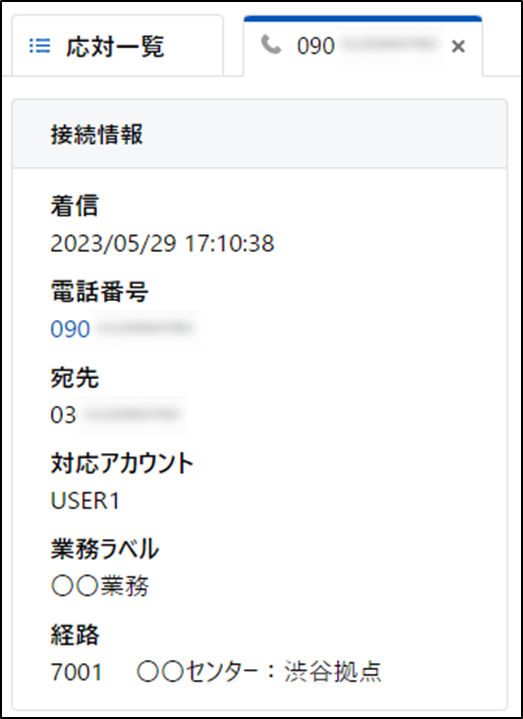Click the 着信 field label

tap(74, 206)
